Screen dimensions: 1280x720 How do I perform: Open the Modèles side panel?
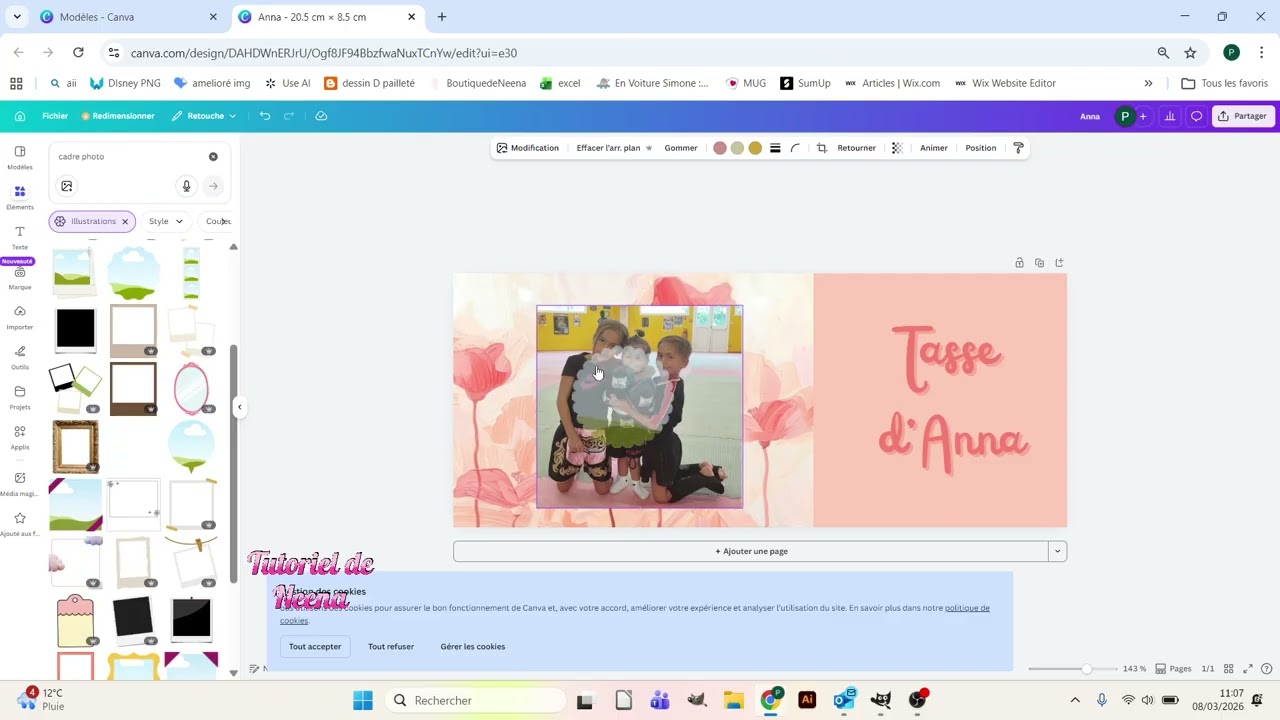(x=20, y=157)
